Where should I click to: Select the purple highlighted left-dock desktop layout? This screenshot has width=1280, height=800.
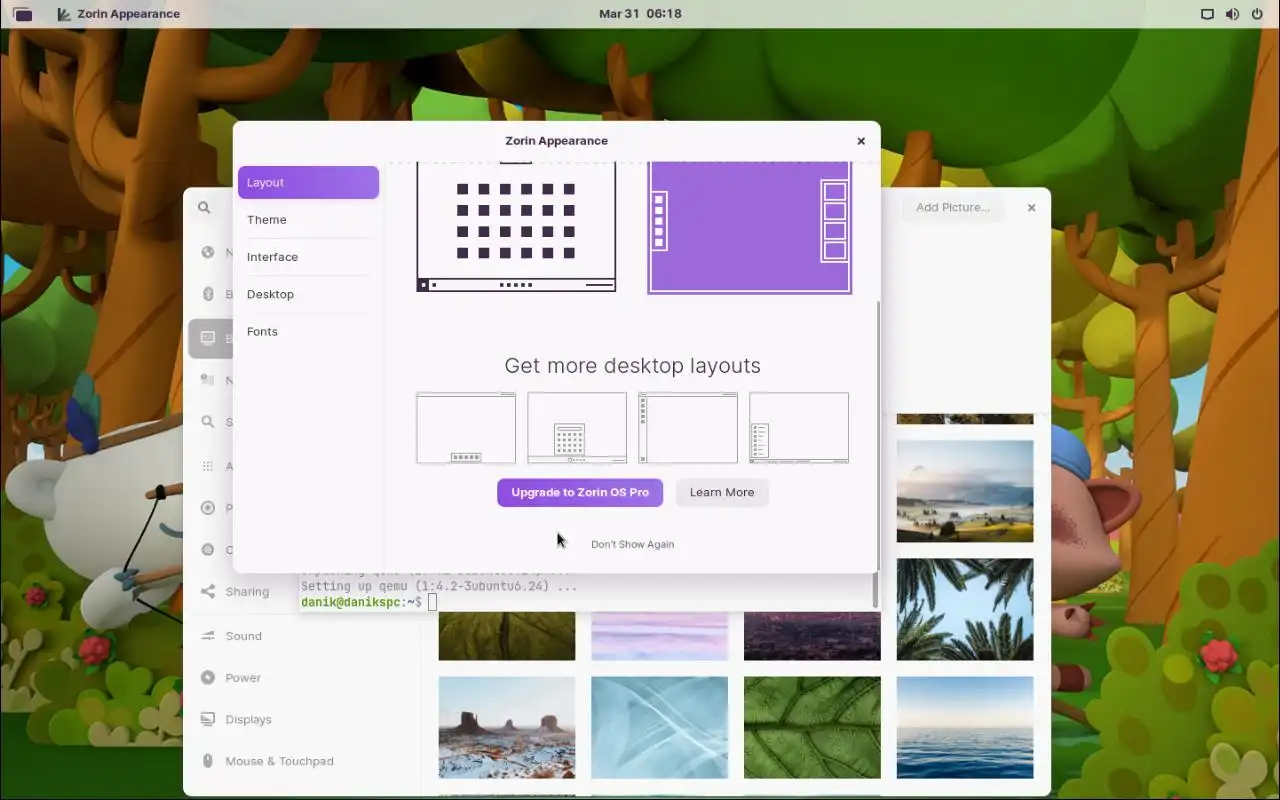click(750, 227)
